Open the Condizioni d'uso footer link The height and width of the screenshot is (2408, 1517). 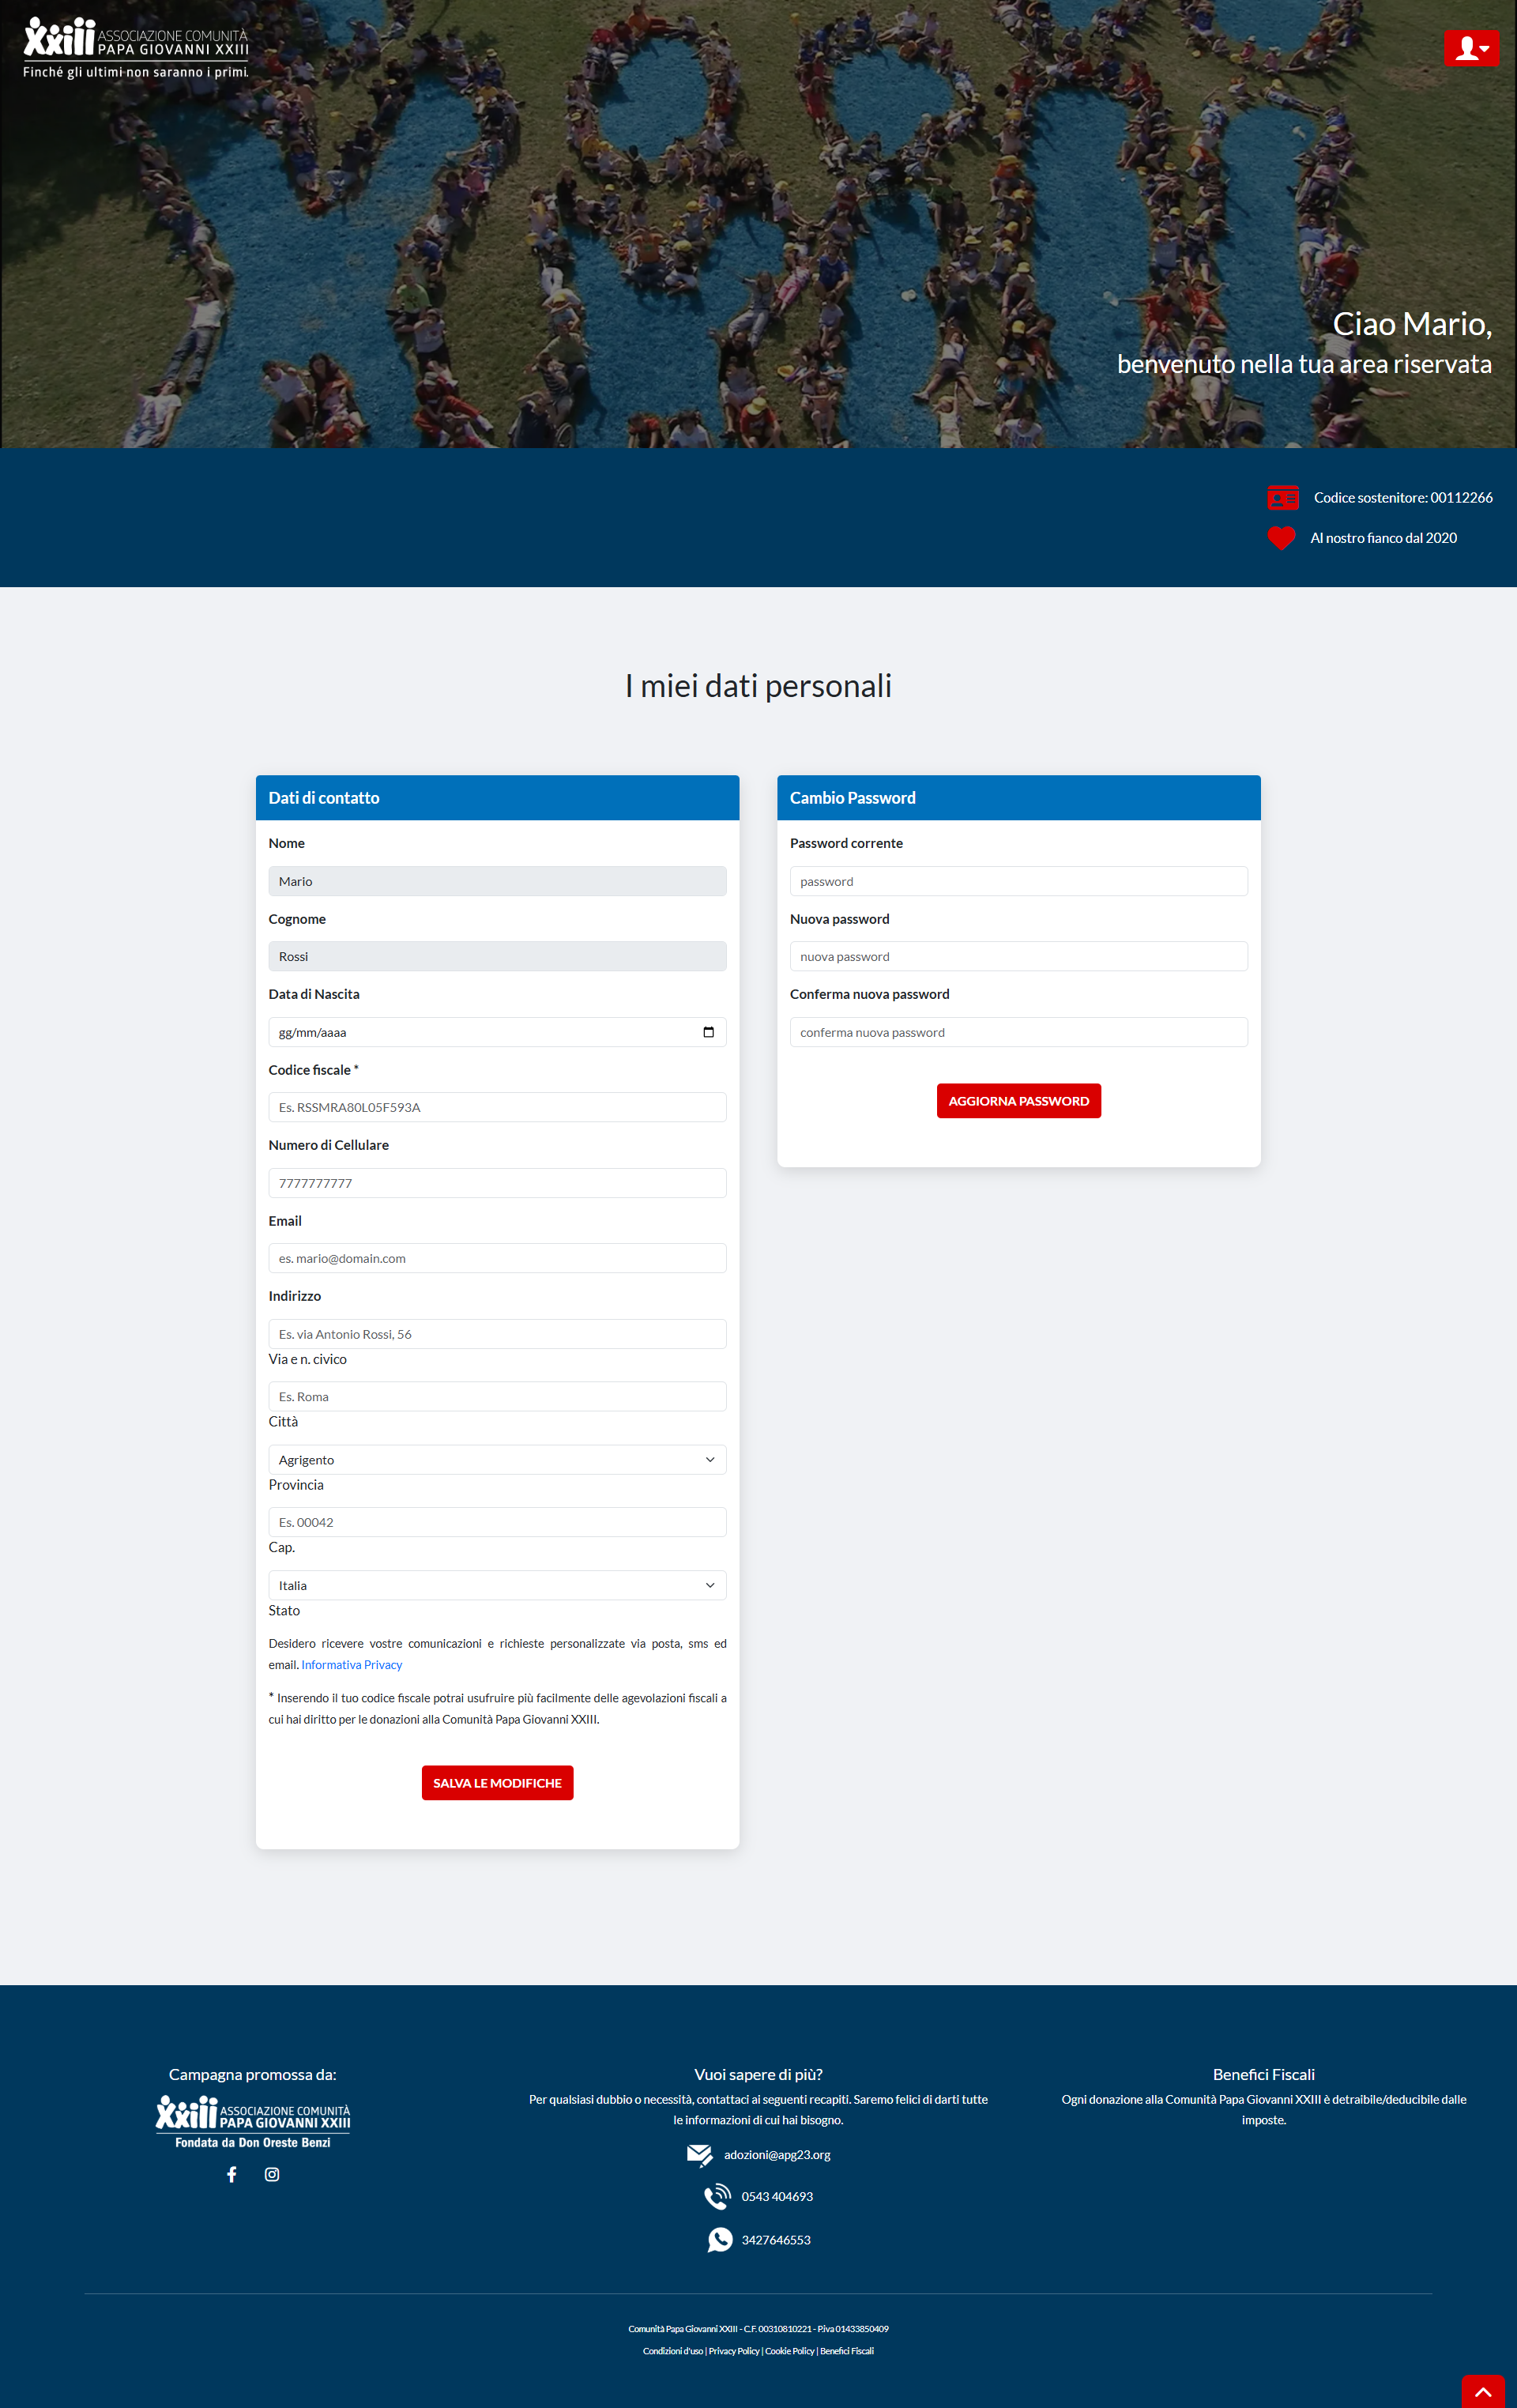click(x=672, y=2351)
